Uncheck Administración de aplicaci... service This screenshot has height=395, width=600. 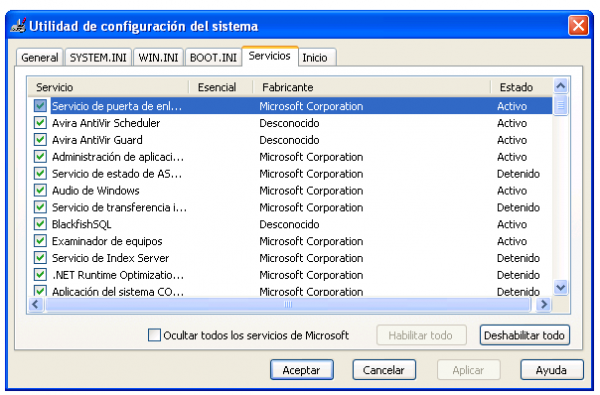pyautogui.click(x=40, y=156)
